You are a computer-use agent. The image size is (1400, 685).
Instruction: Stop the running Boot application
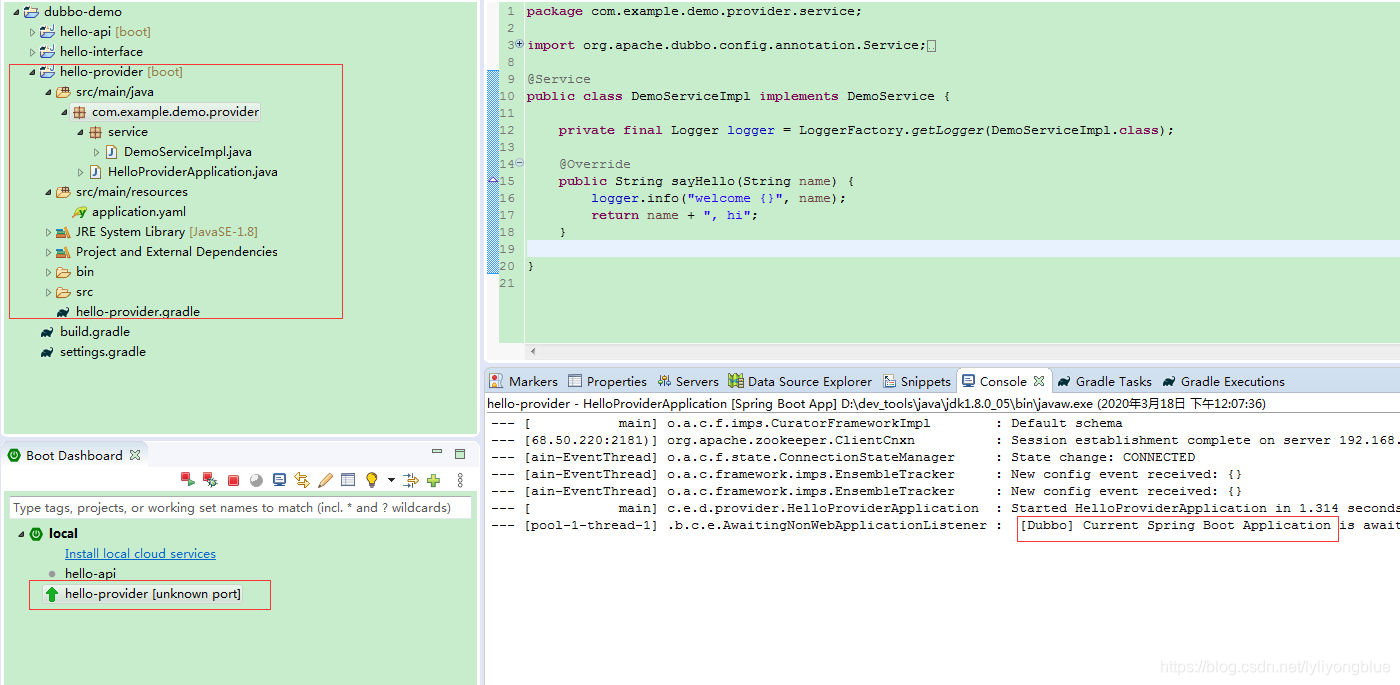click(x=233, y=479)
